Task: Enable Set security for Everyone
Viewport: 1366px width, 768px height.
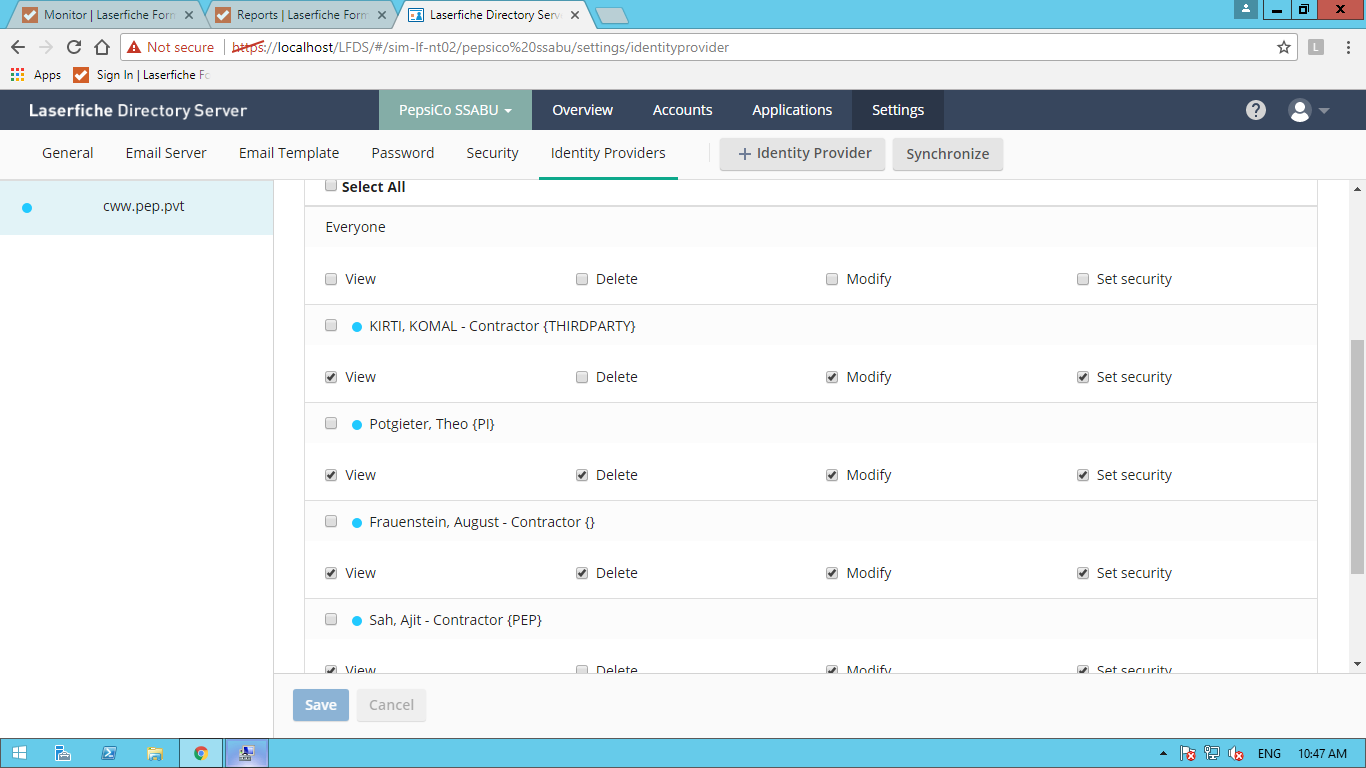Action: point(1083,279)
